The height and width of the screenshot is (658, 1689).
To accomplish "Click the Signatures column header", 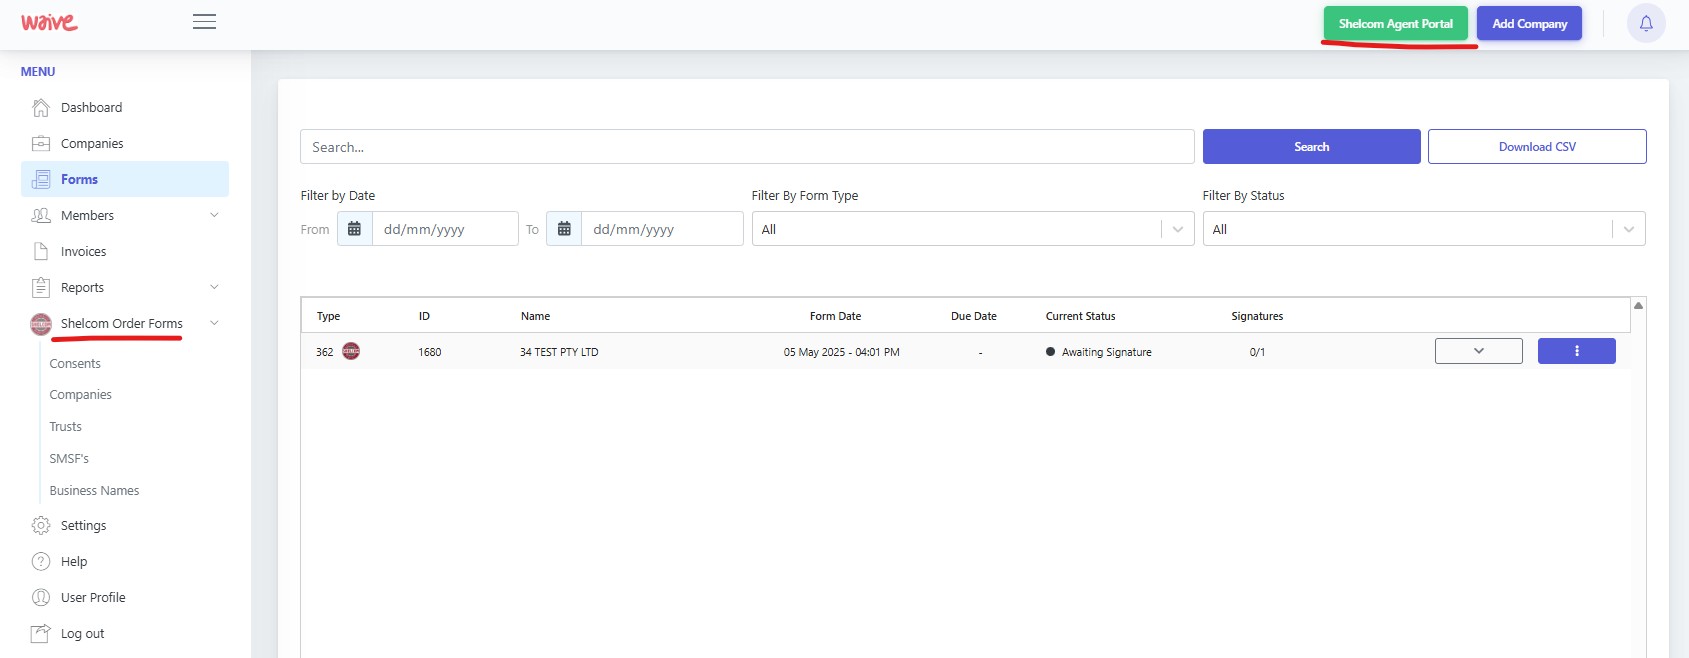I will (x=1257, y=316).
